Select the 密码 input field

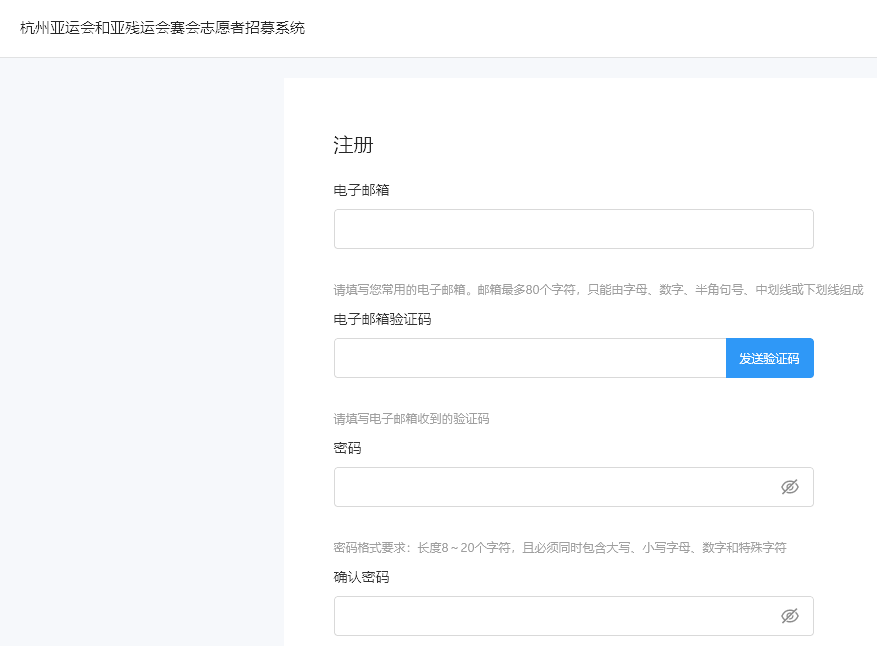click(x=555, y=487)
